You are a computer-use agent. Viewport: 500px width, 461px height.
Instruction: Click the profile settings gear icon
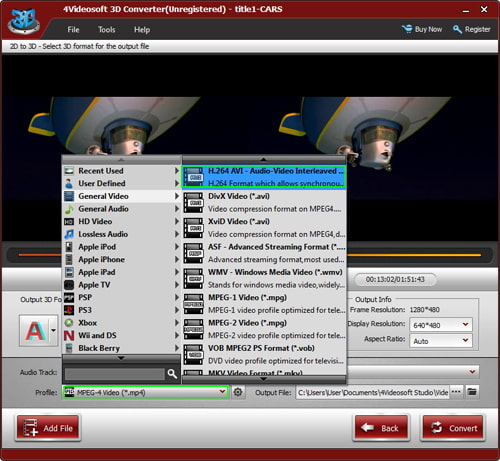pos(238,392)
